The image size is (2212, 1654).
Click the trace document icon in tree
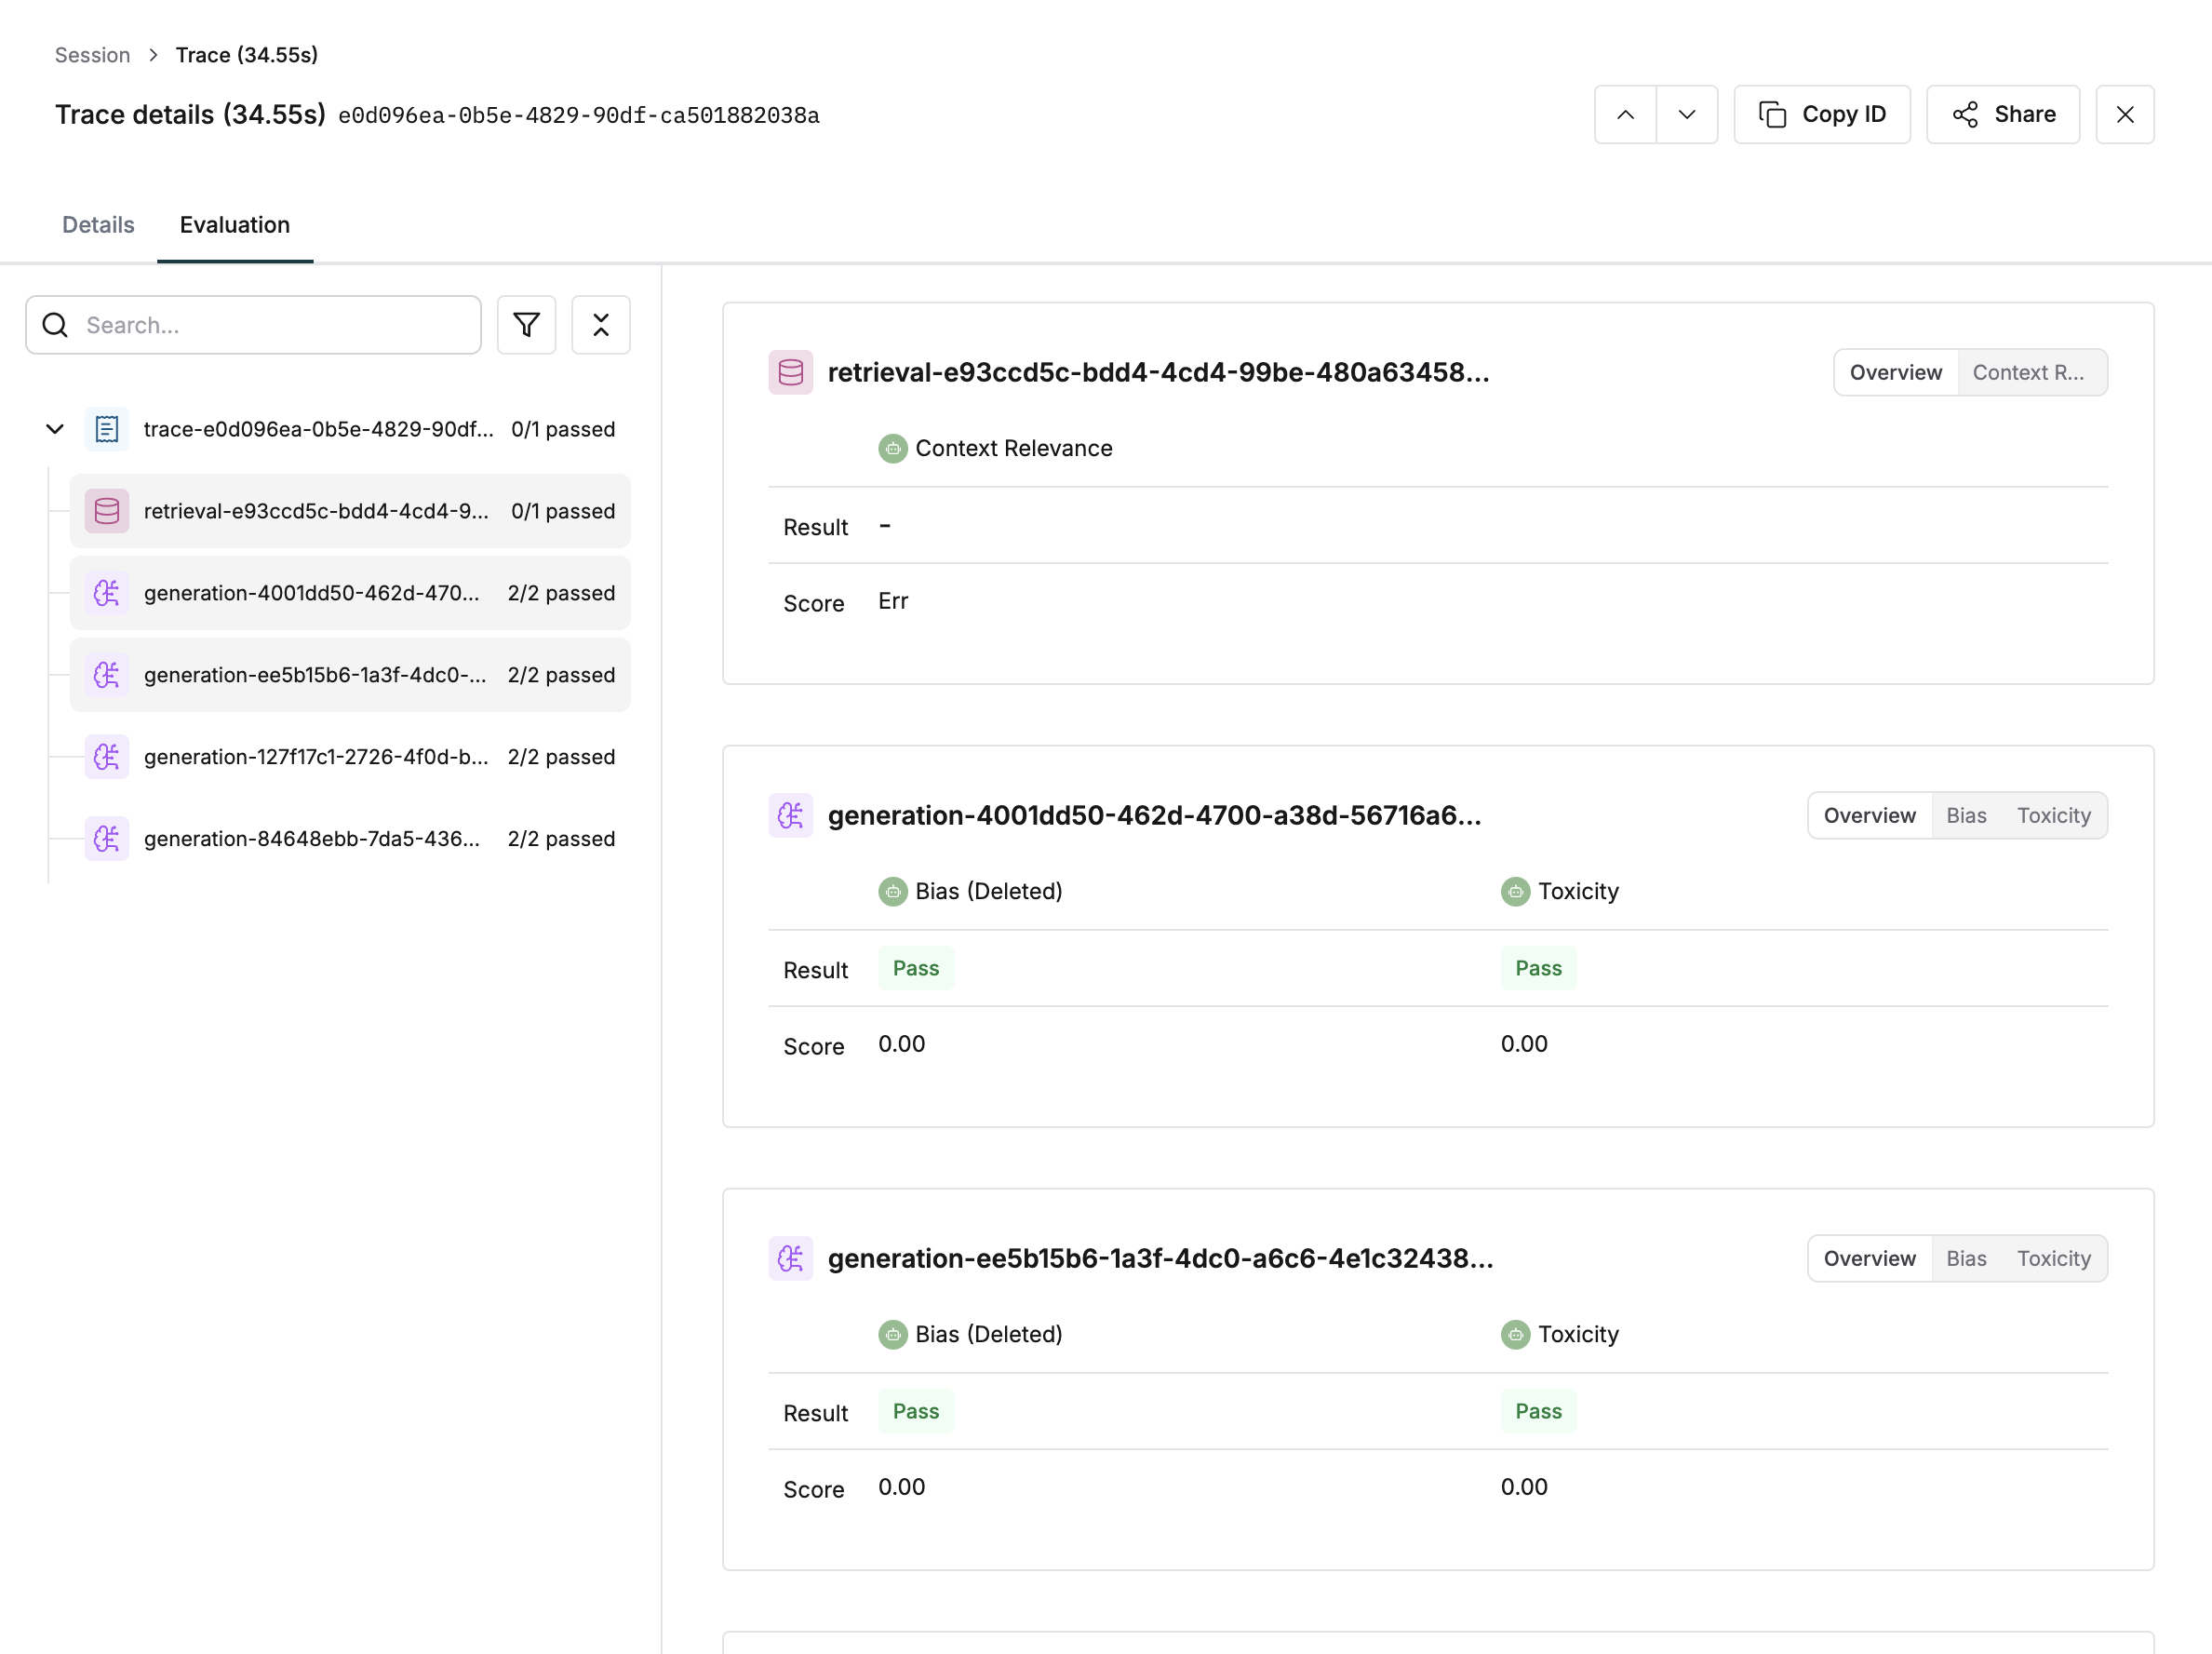(x=107, y=429)
